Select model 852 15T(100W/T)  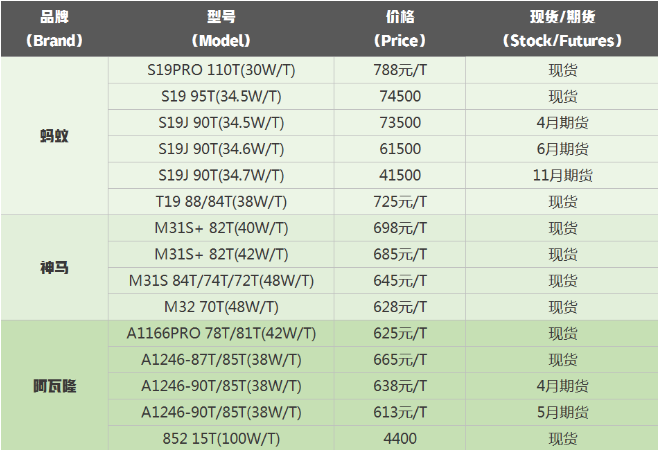(x=221, y=438)
